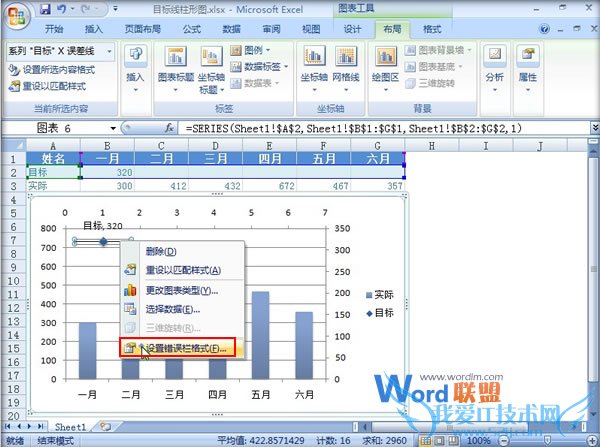Screen dimensions: 600x447
Task: Click 重设以匹配样式 in the ribbon
Action: pyautogui.click(x=47, y=86)
